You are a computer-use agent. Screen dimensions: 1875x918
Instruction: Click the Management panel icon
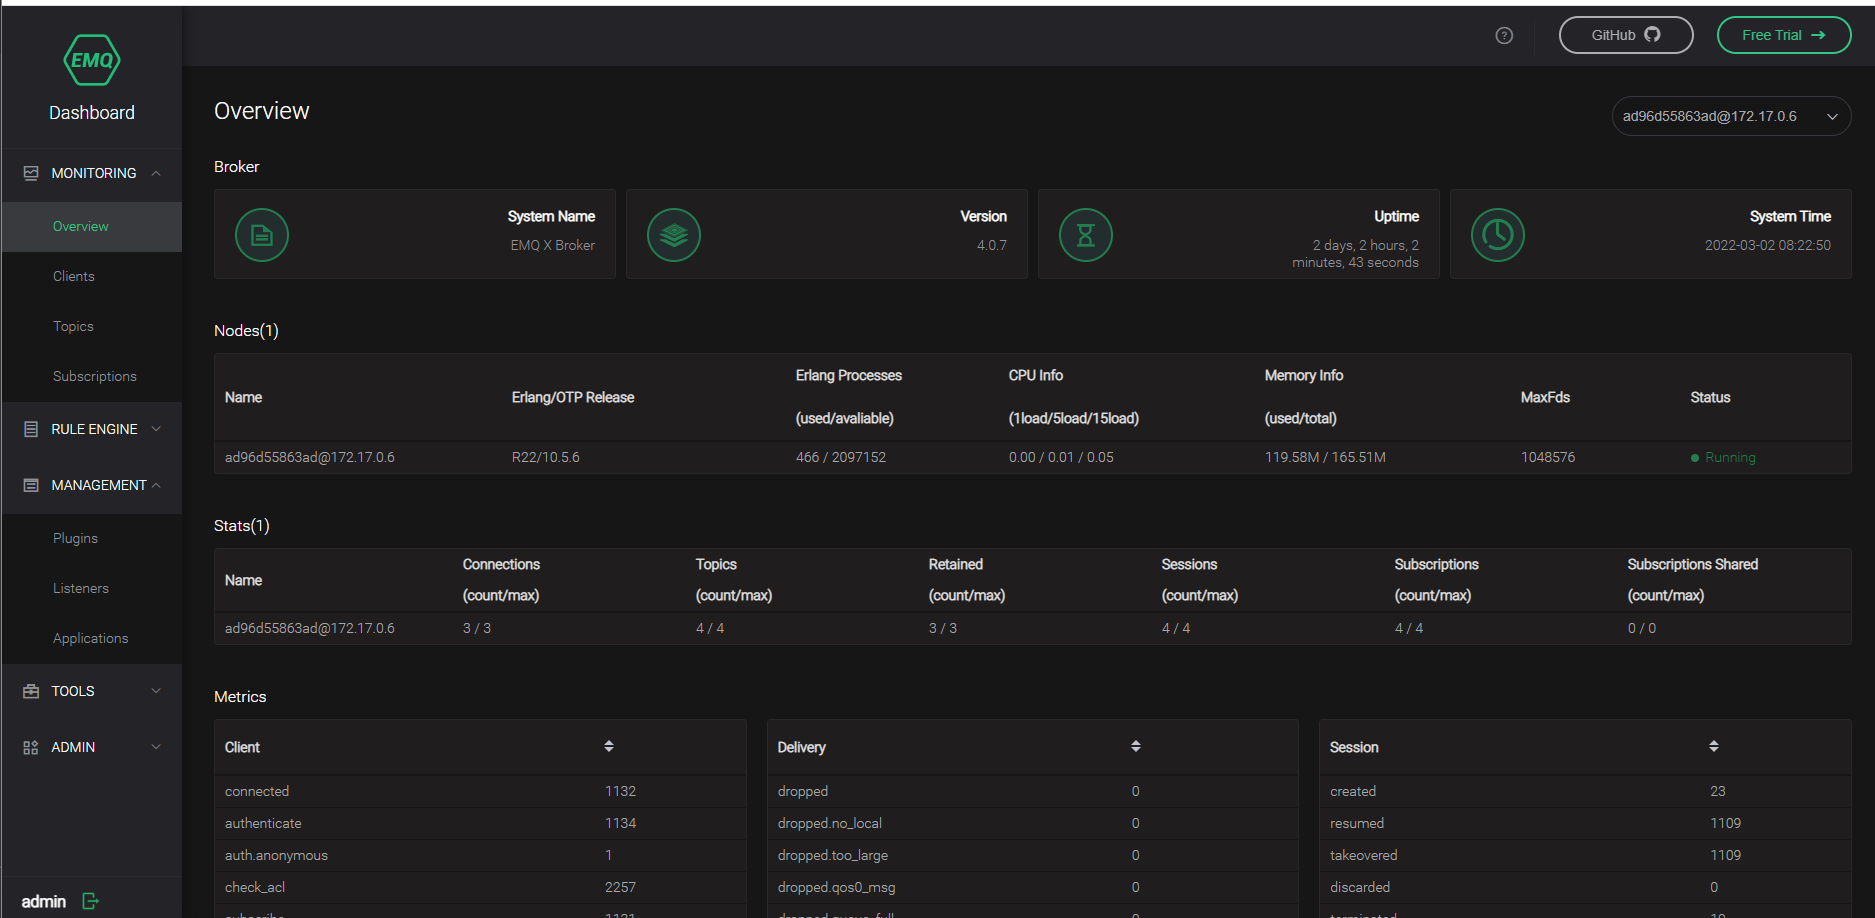pyautogui.click(x=31, y=485)
